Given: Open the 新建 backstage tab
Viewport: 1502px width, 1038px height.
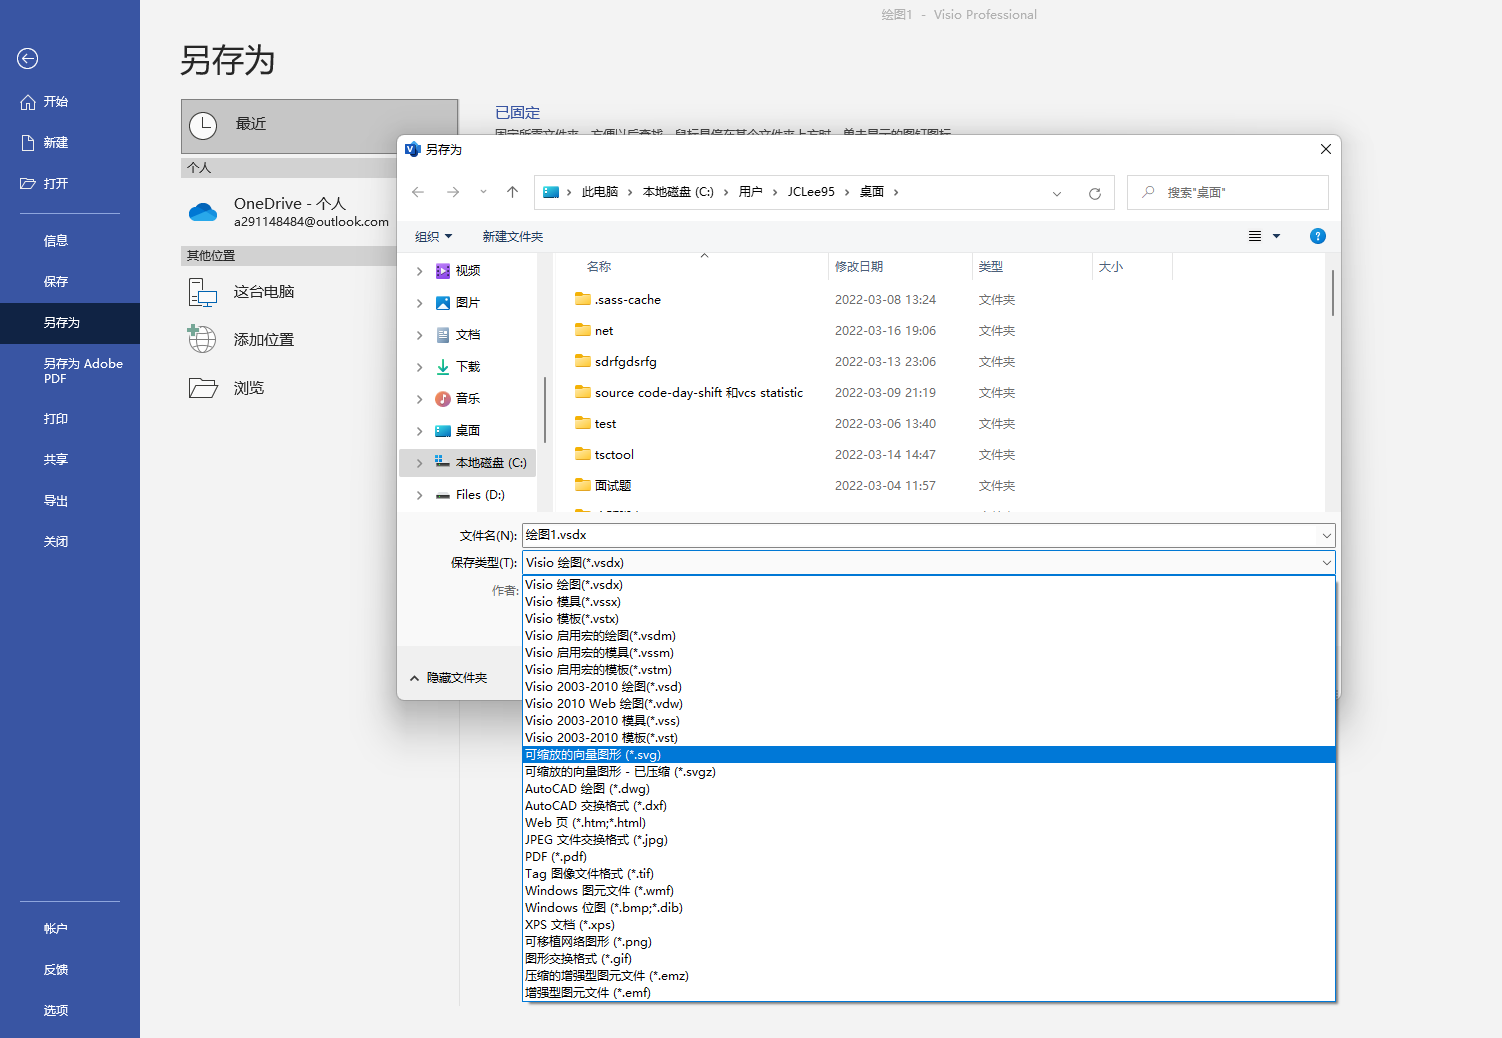Looking at the screenshot, I should point(70,143).
